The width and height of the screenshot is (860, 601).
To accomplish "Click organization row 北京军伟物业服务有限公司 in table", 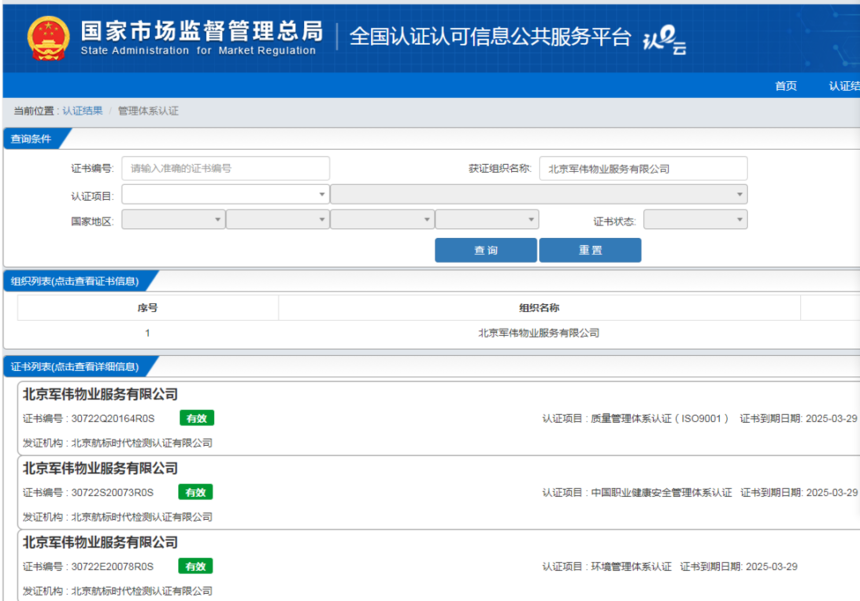I will (x=538, y=333).
